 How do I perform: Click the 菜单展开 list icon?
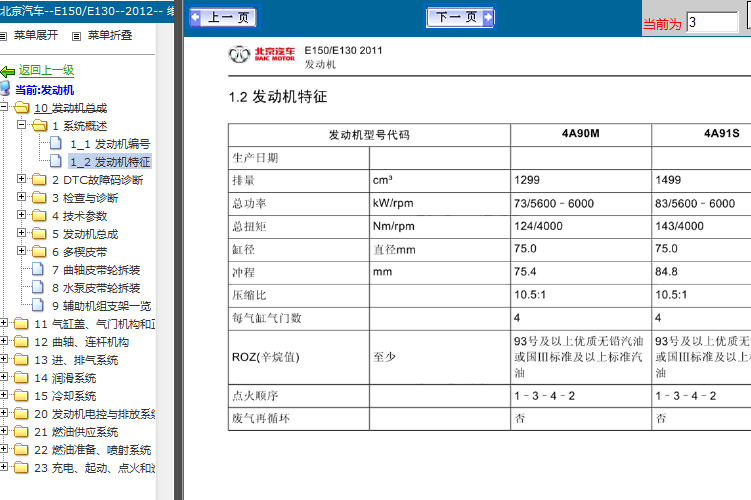point(3,36)
